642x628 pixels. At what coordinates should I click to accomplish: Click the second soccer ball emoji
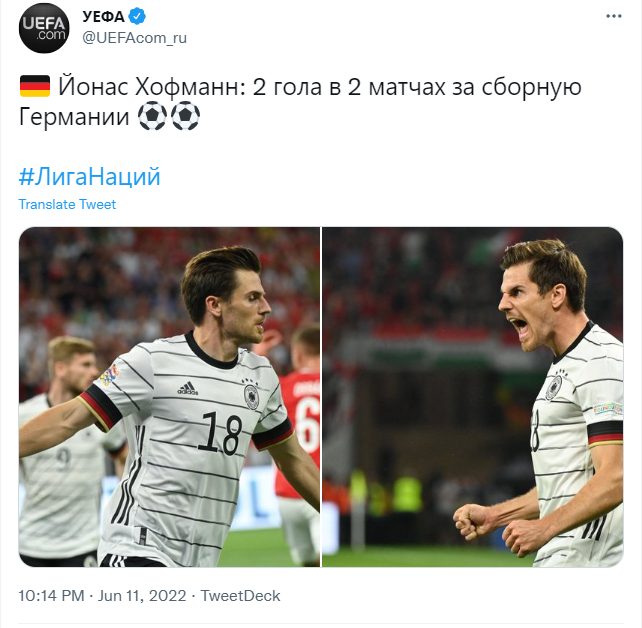click(x=185, y=116)
